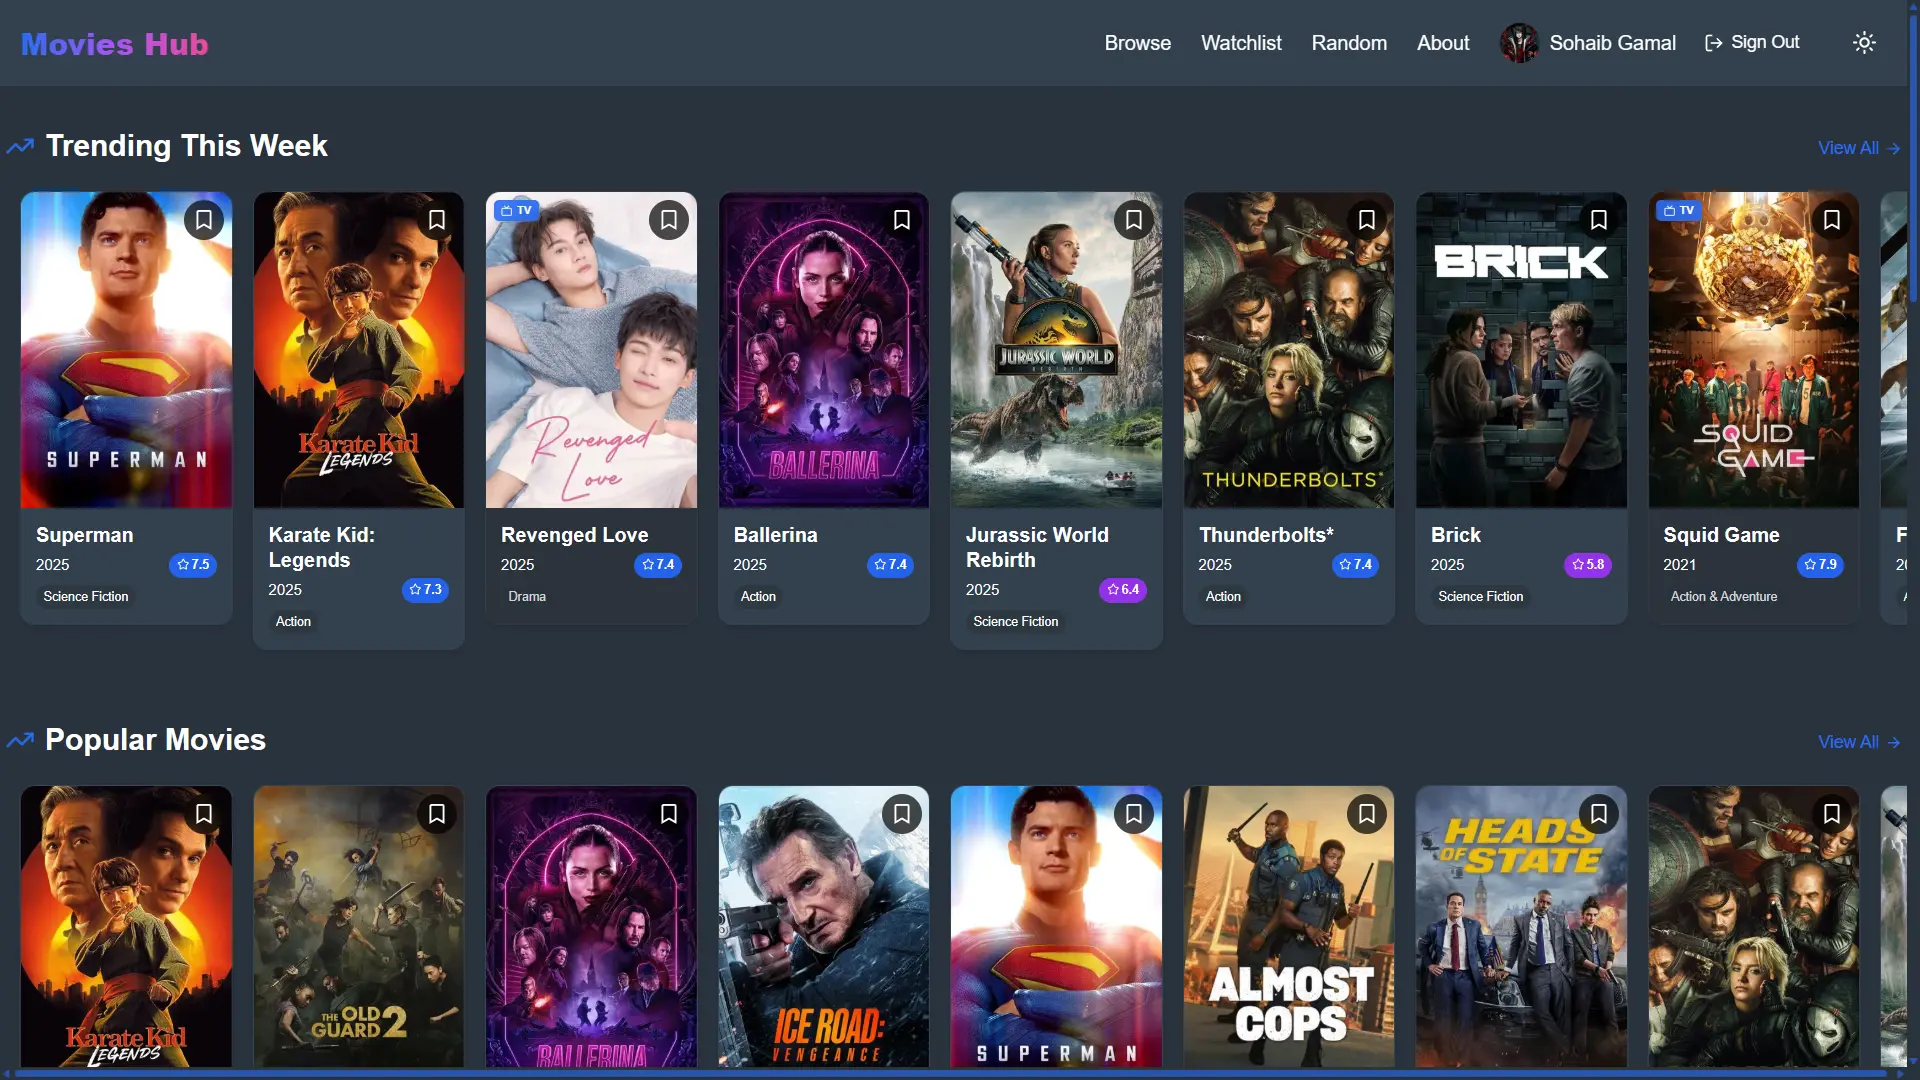Click the Superman 7.5 rating badge
1920x1080 pixels.
[x=193, y=565]
